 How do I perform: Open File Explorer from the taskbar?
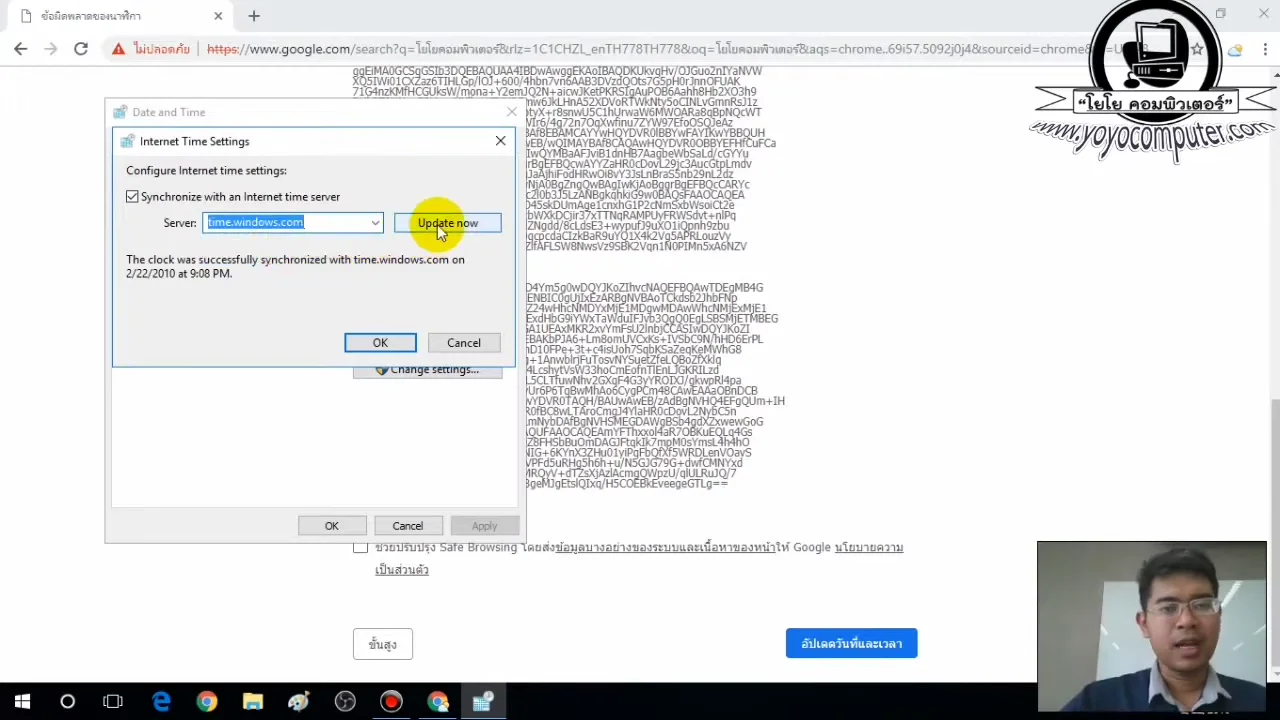tap(252, 701)
